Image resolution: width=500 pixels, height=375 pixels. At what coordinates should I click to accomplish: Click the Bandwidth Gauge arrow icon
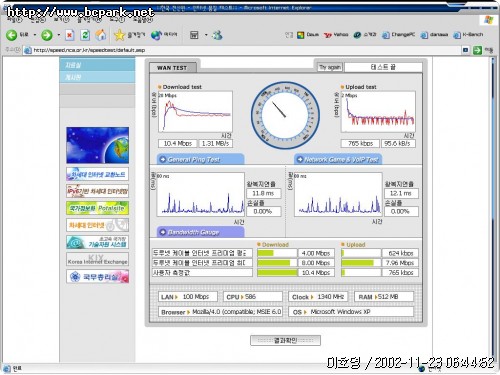(x=163, y=232)
